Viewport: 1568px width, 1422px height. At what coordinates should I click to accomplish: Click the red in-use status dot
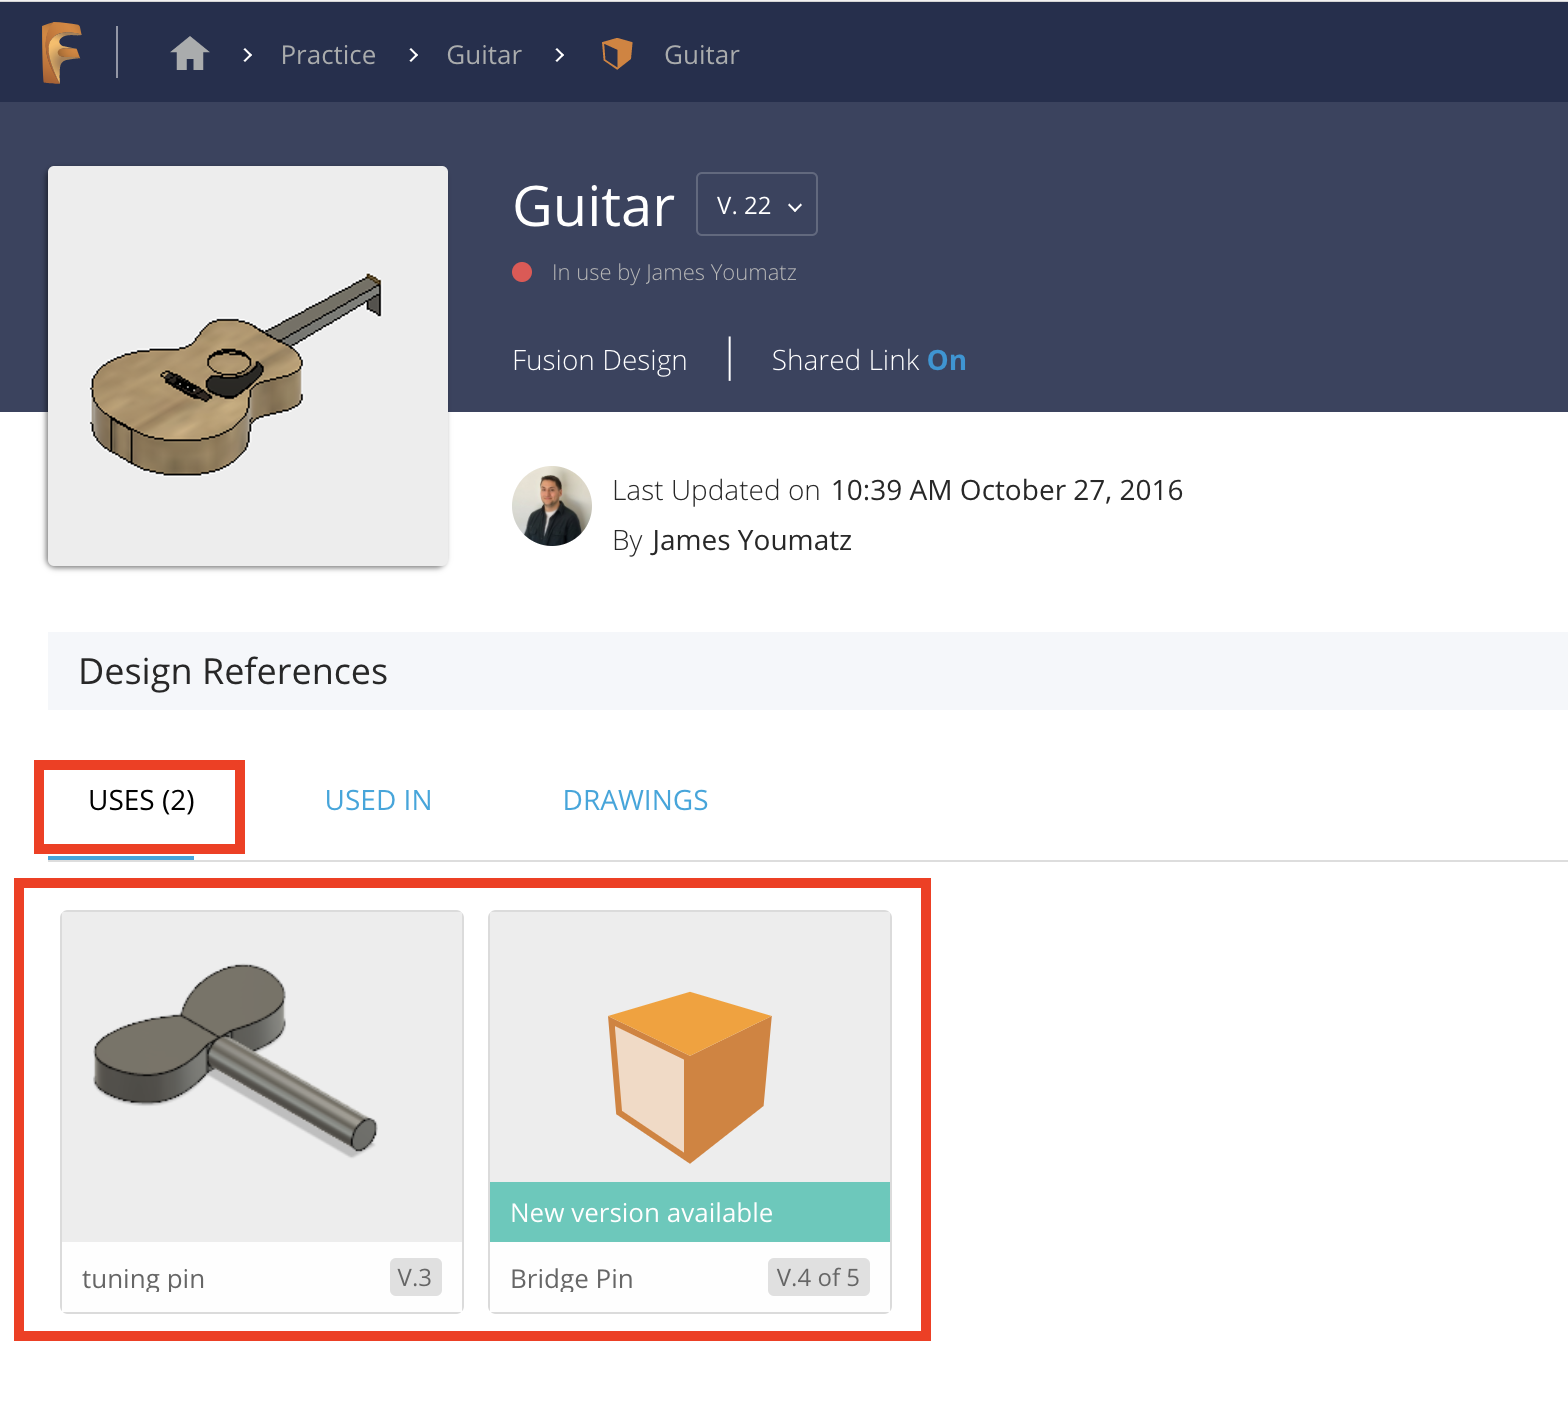pos(522,272)
